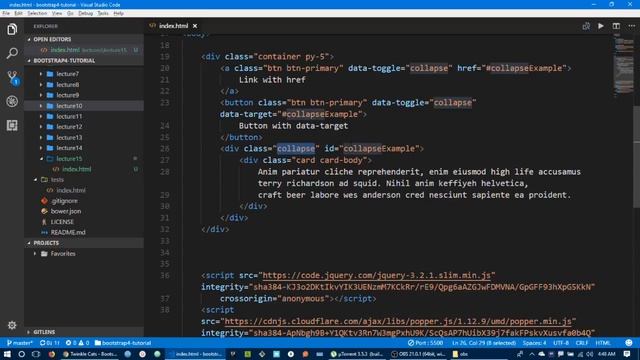Click the code minimap preview
The height and width of the screenshot is (360, 640).
[623, 65]
